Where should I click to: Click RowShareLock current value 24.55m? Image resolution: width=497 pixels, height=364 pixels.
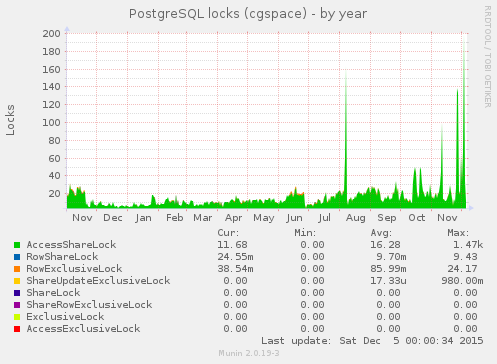tap(235, 257)
